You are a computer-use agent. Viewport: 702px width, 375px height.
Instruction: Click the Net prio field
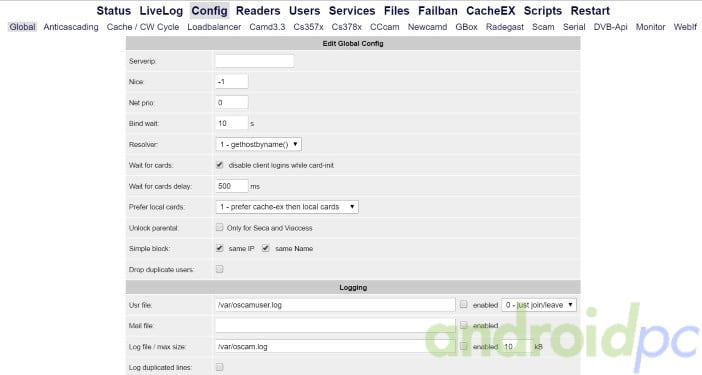pos(231,102)
